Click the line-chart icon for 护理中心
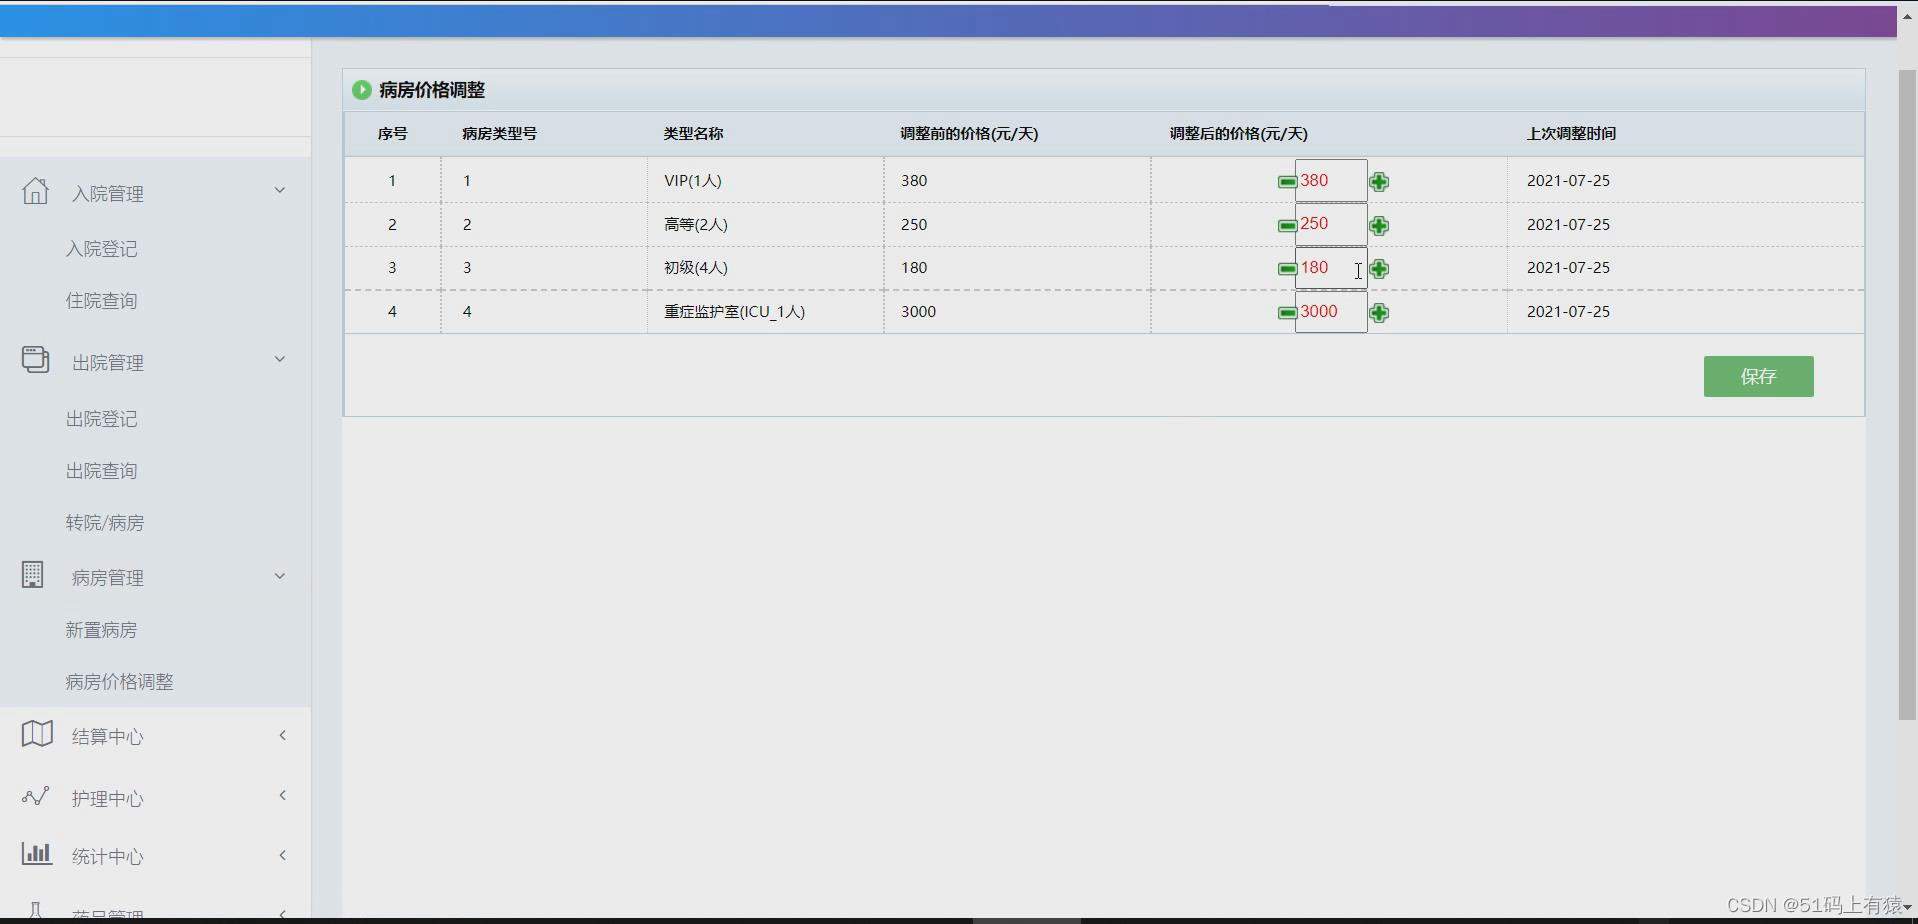Viewport: 1918px width, 924px height. [x=35, y=796]
